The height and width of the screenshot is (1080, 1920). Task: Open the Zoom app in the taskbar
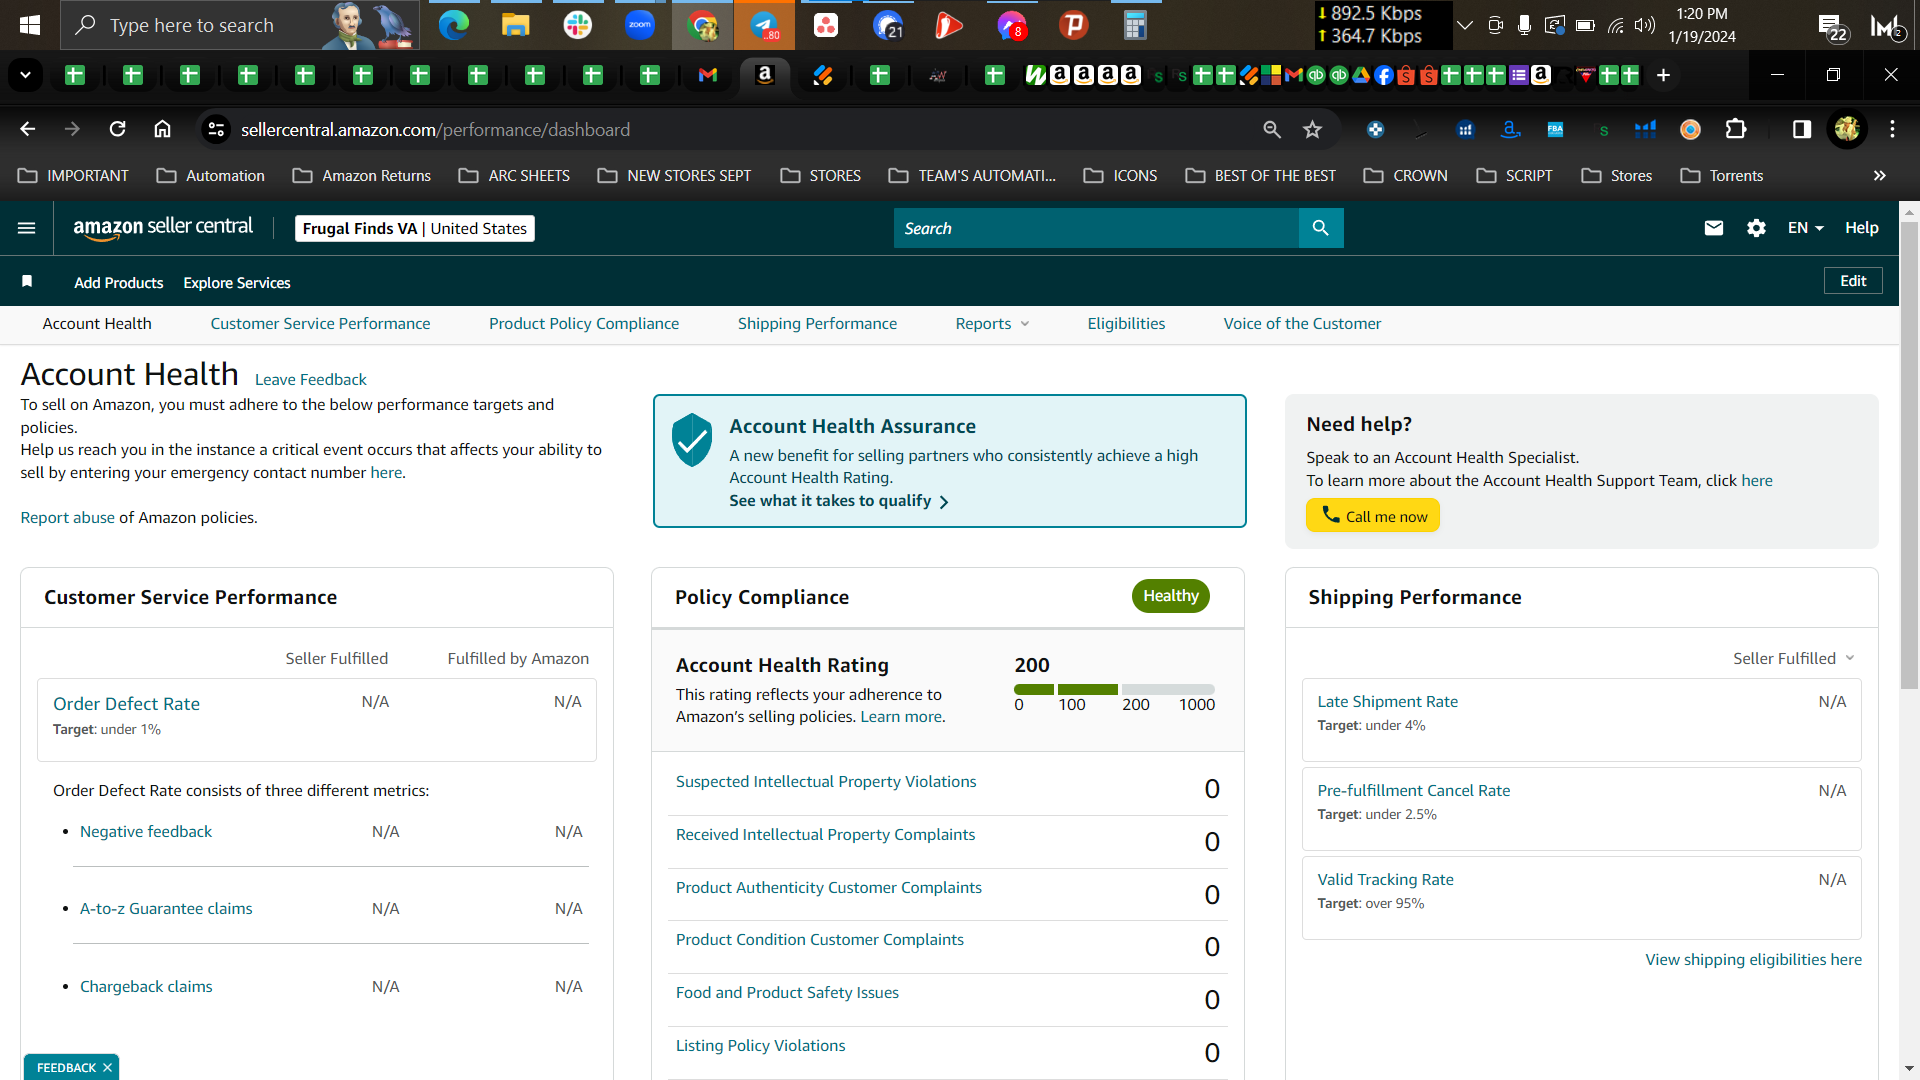(x=640, y=25)
